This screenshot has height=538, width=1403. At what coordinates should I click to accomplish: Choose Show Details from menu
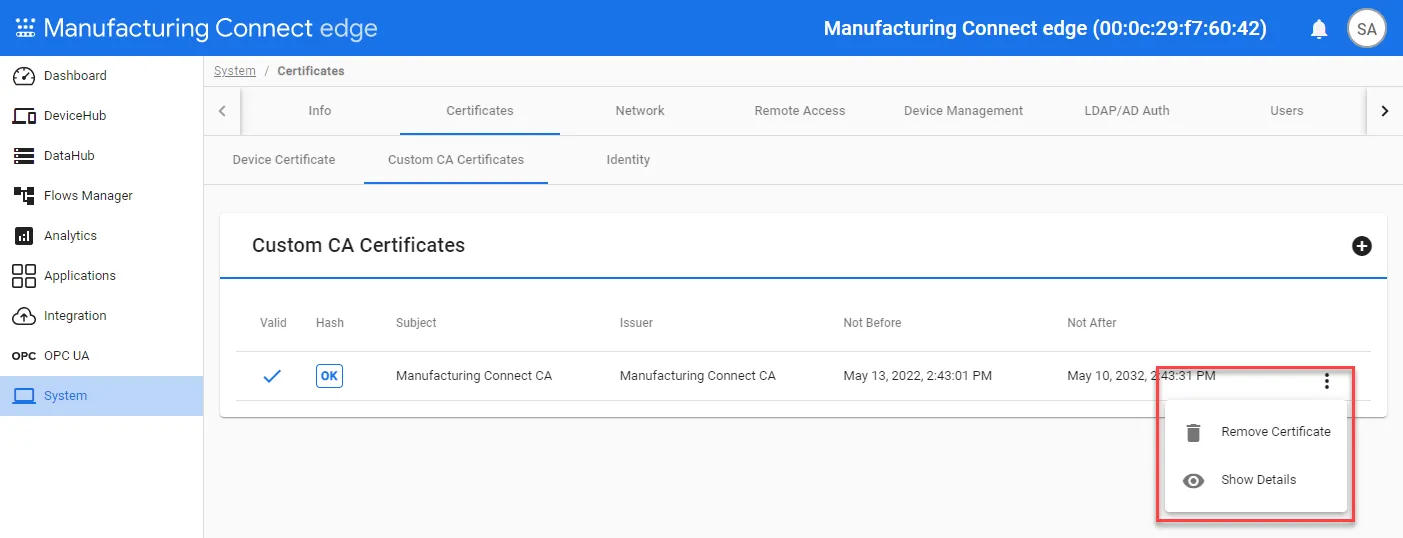click(1256, 480)
